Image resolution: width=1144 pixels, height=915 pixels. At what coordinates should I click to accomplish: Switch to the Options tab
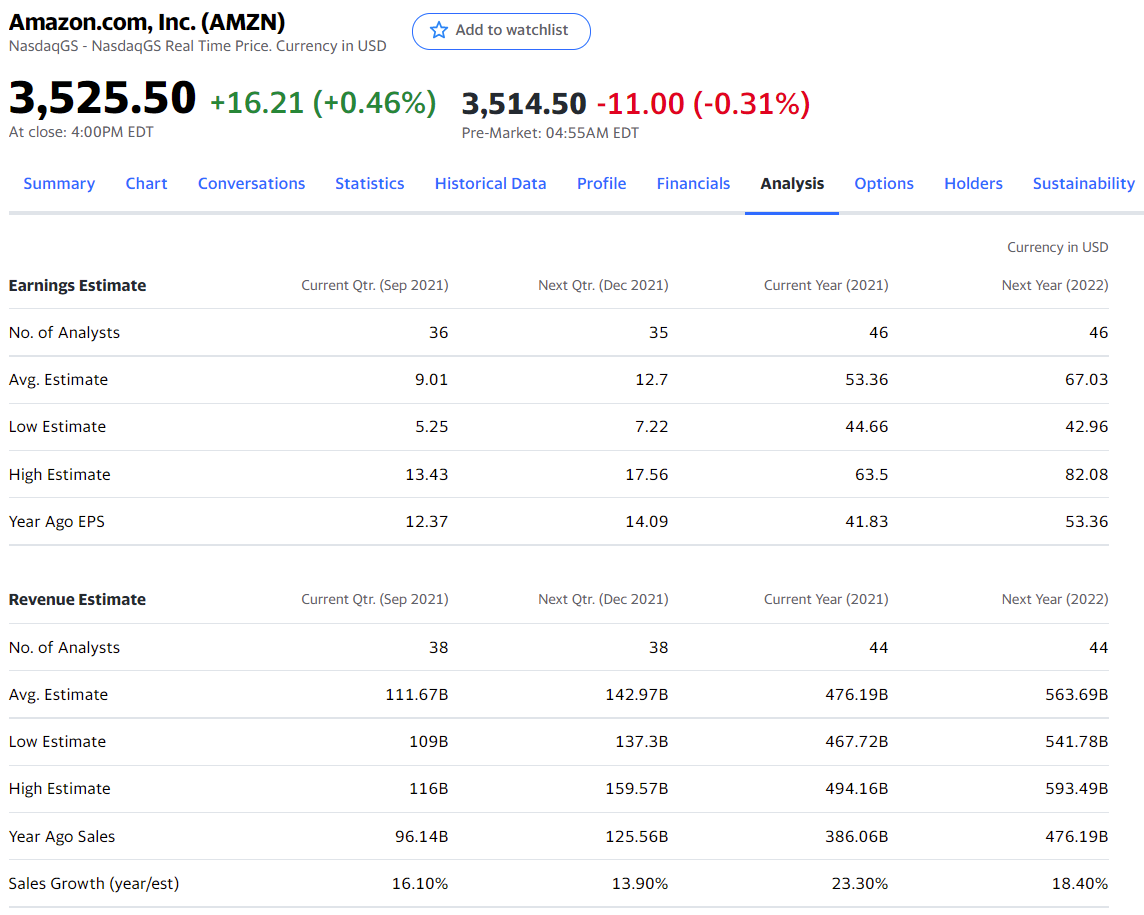coord(884,183)
